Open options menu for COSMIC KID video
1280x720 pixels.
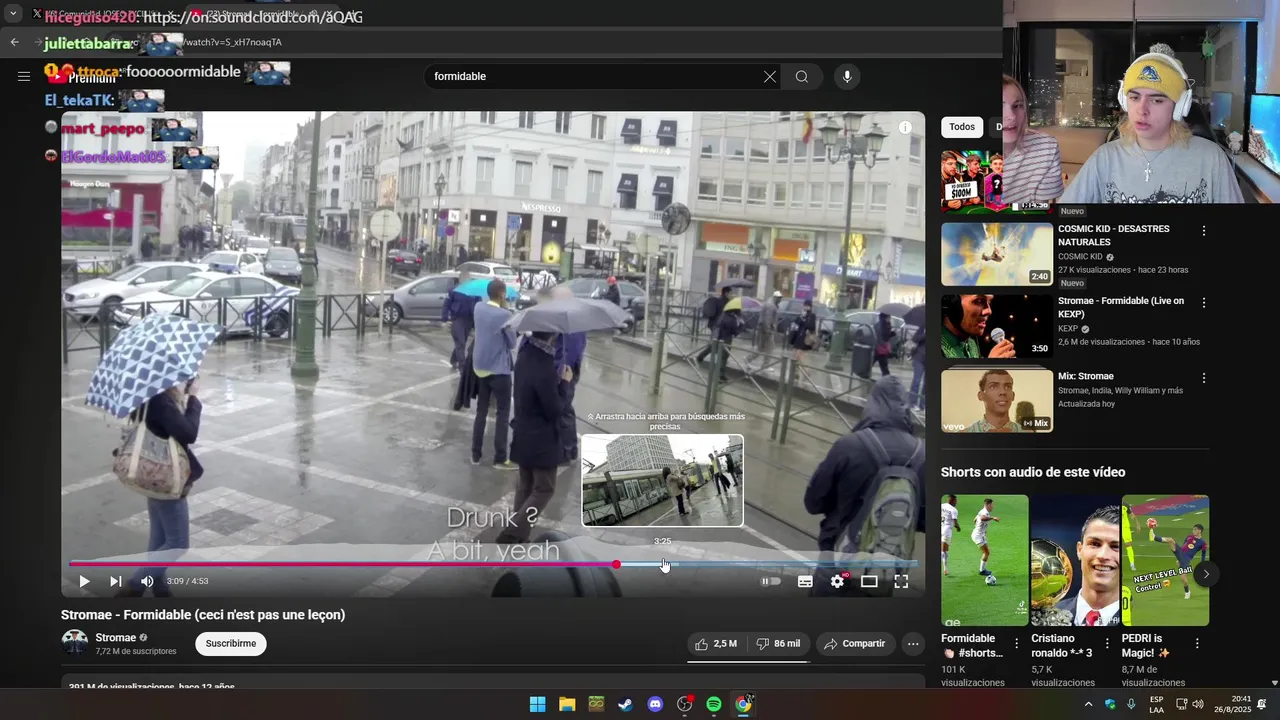(x=1204, y=231)
